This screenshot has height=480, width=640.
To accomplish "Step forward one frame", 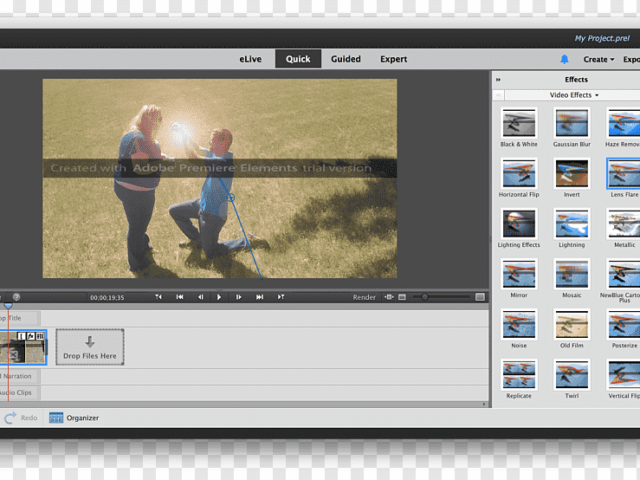I will coord(238,297).
